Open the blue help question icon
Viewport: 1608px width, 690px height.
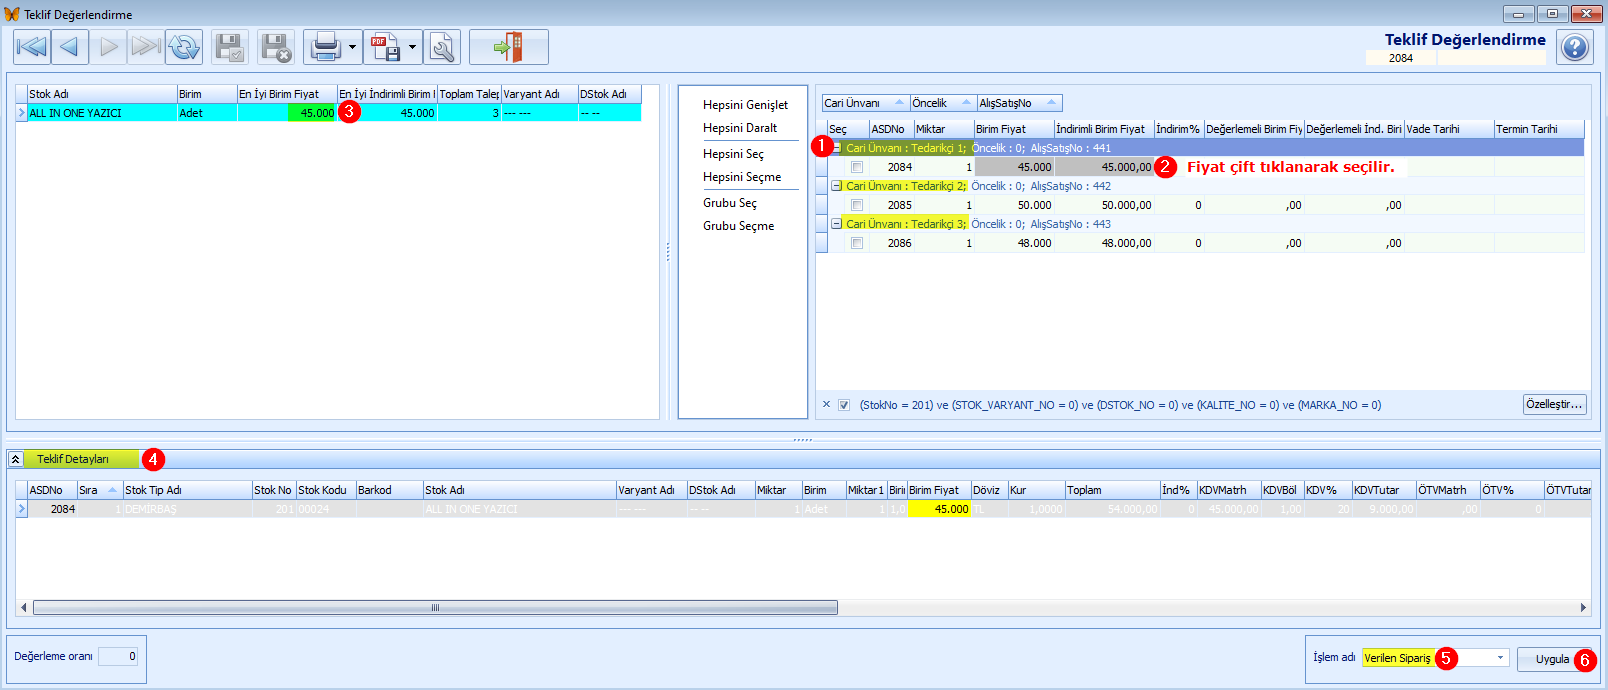pyautogui.click(x=1575, y=47)
